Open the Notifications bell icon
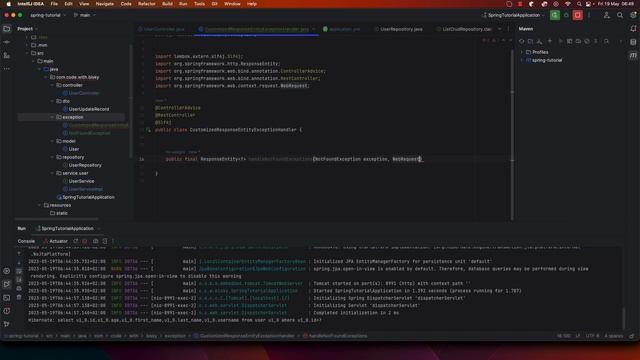Screen dimensions: 640x360 (633, 29)
